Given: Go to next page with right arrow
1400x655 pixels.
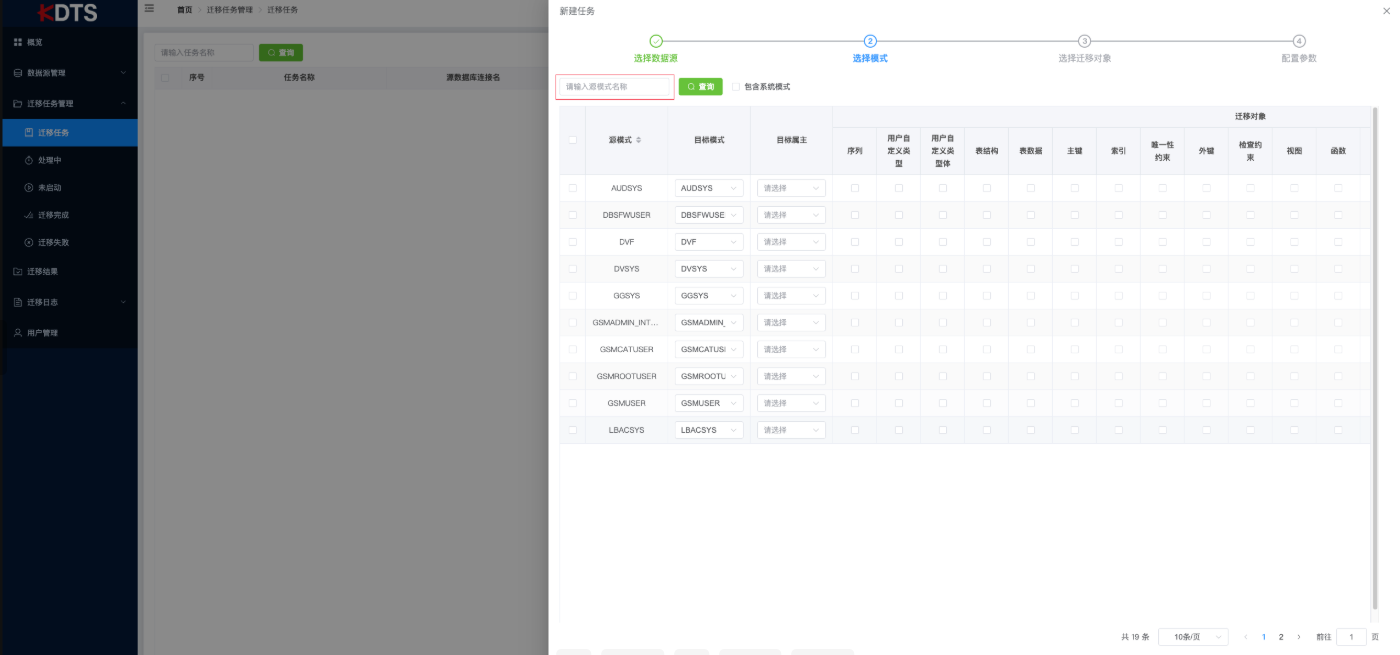Looking at the screenshot, I should [1299, 637].
